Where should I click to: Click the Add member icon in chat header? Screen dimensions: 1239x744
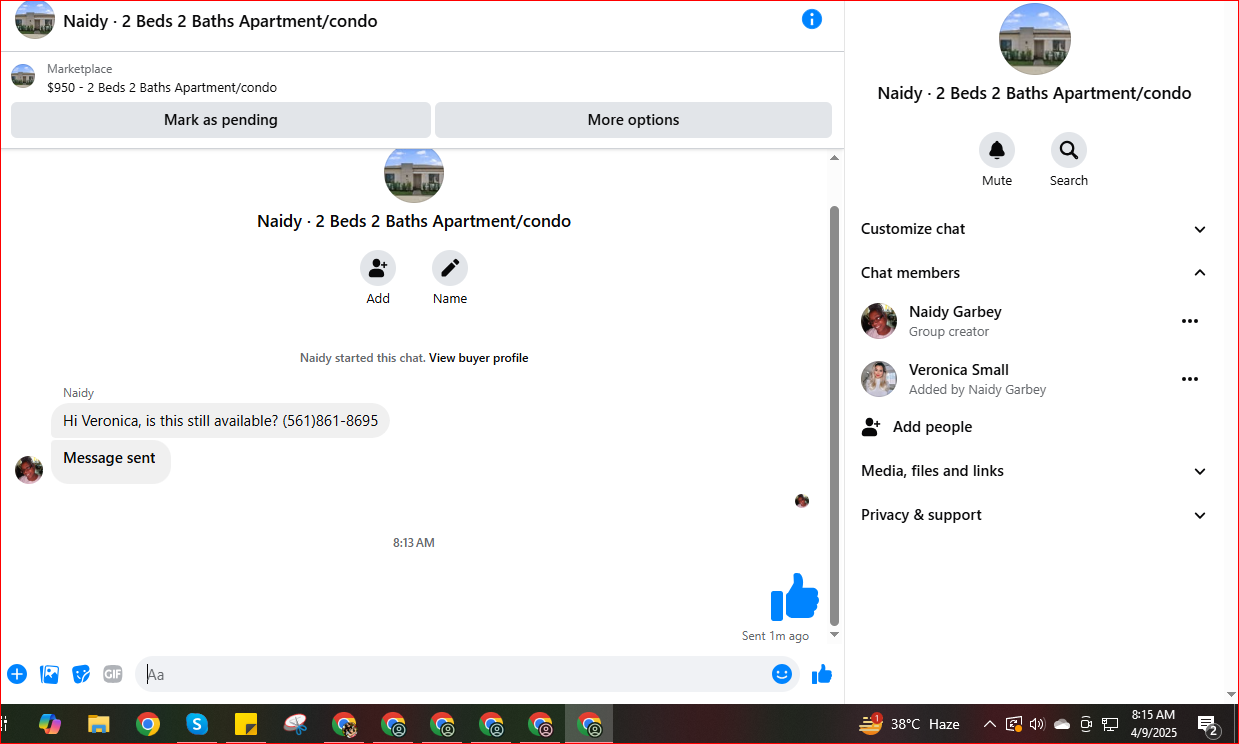point(378,268)
